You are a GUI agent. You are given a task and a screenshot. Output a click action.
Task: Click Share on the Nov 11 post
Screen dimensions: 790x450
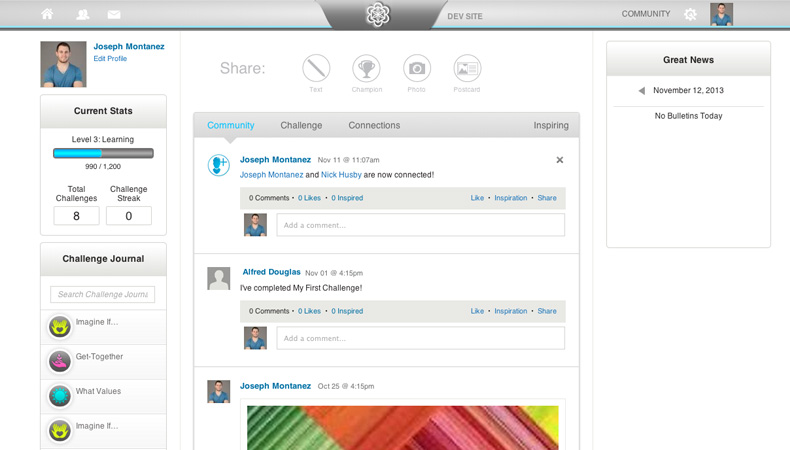547,198
